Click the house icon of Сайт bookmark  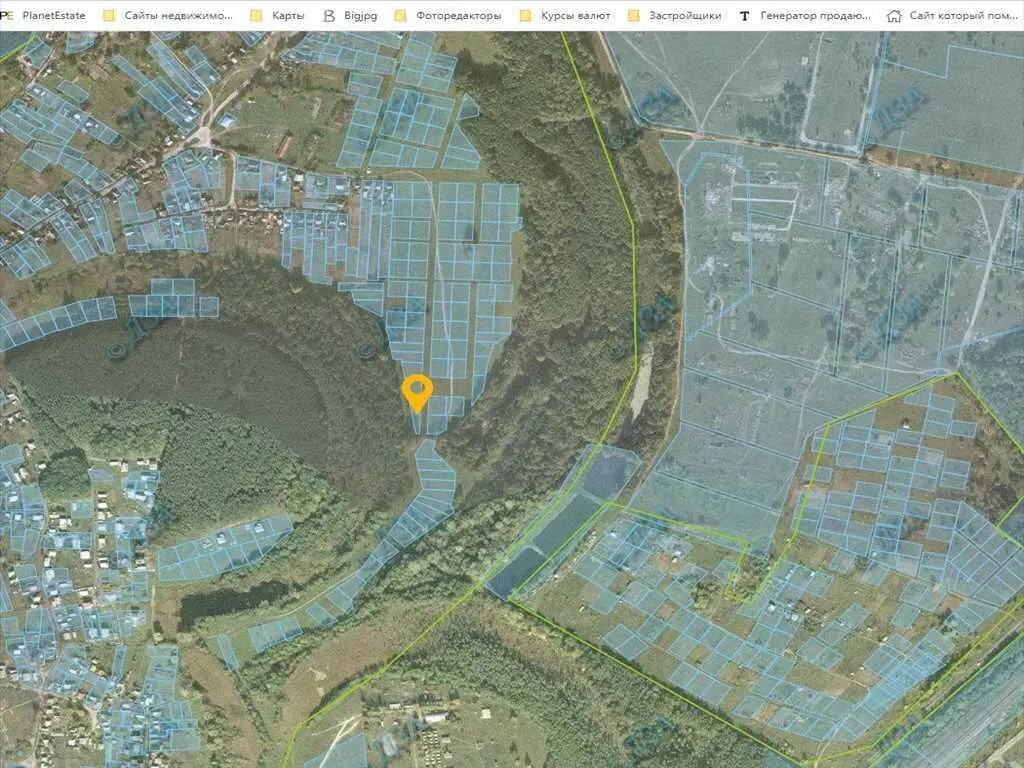tap(894, 16)
